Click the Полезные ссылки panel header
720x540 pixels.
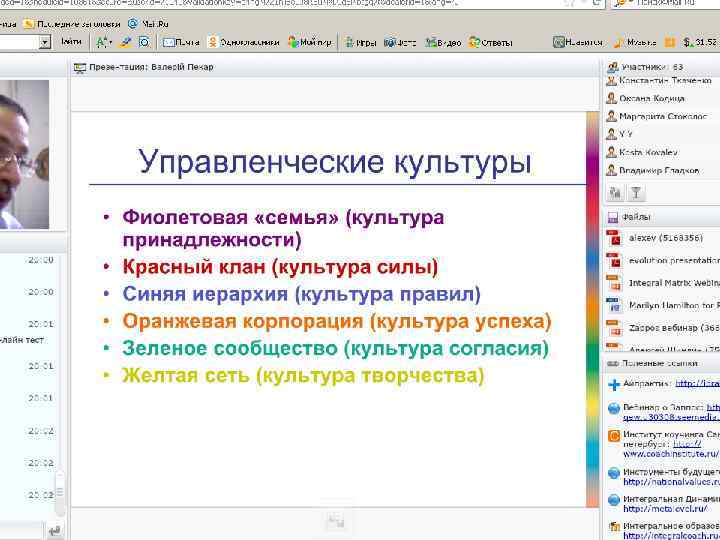point(662,364)
